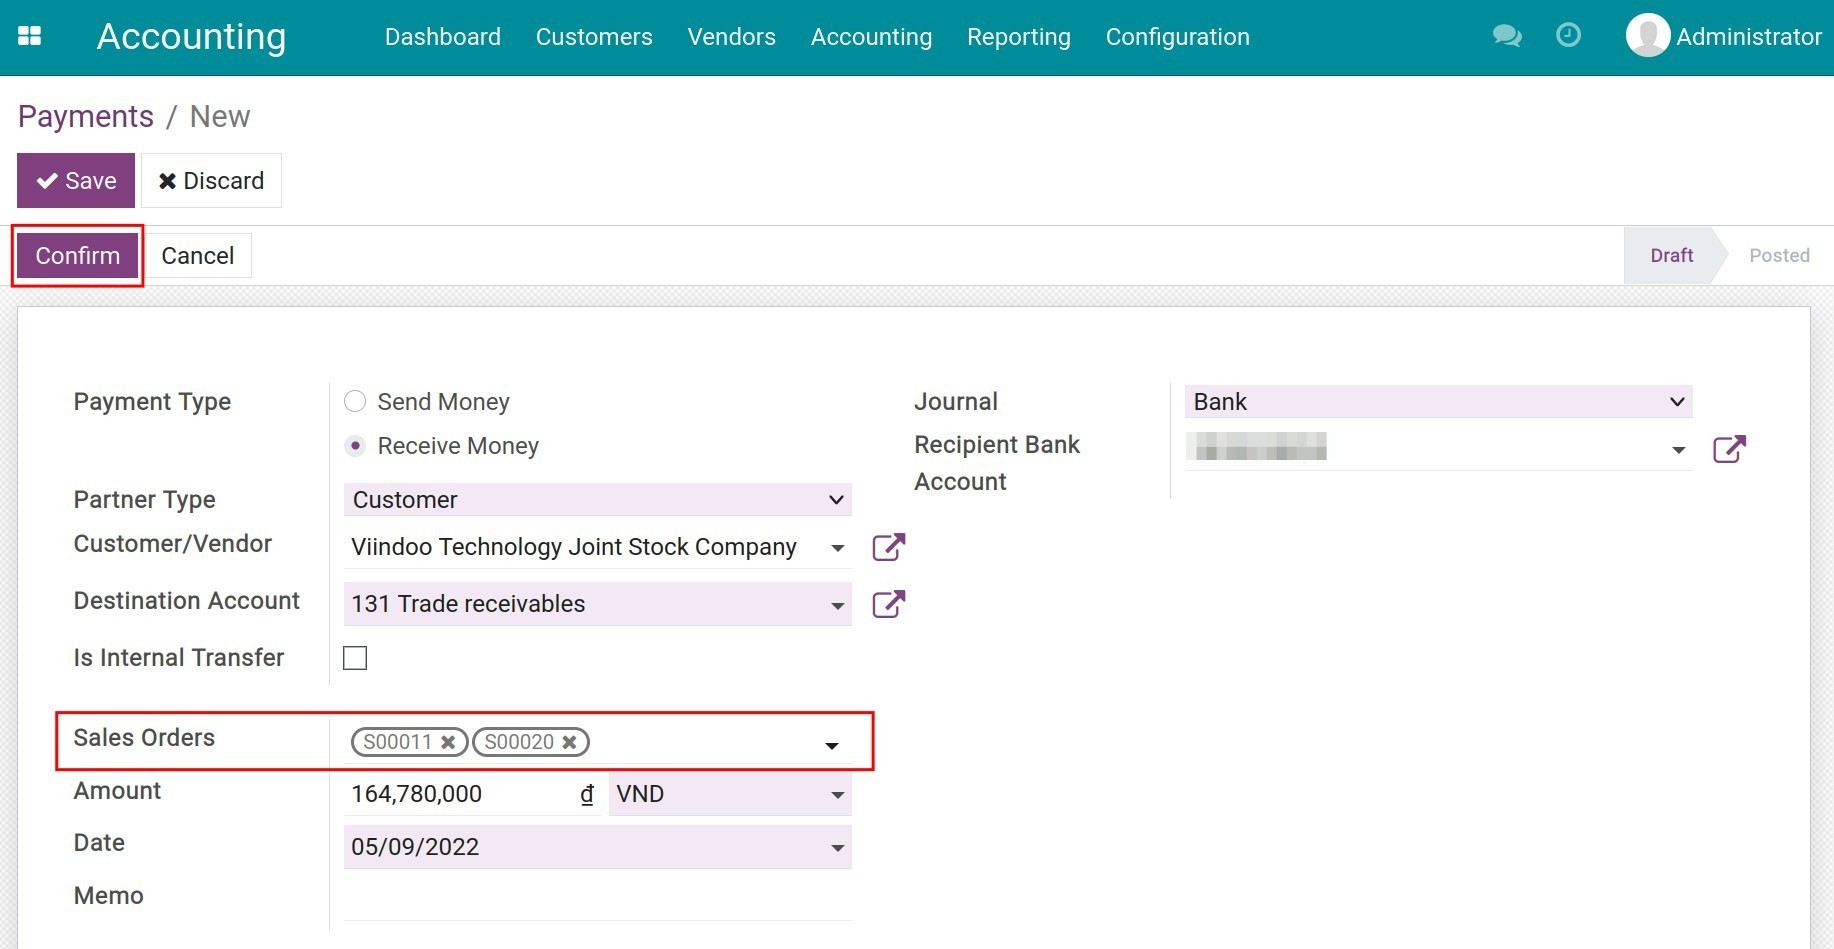Click the Memo input field
Viewport: 1834px width, 949px height.
(597, 899)
